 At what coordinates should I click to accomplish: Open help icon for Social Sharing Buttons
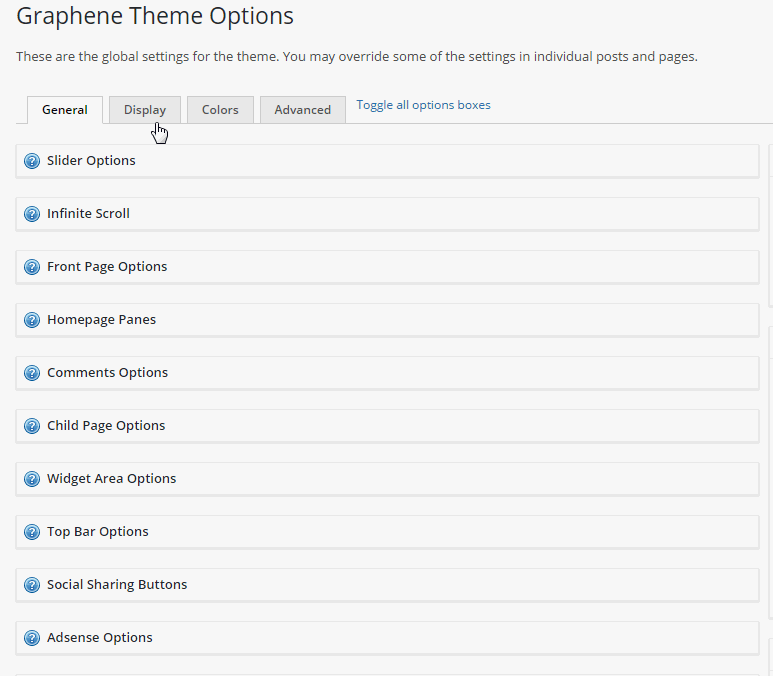click(x=32, y=585)
